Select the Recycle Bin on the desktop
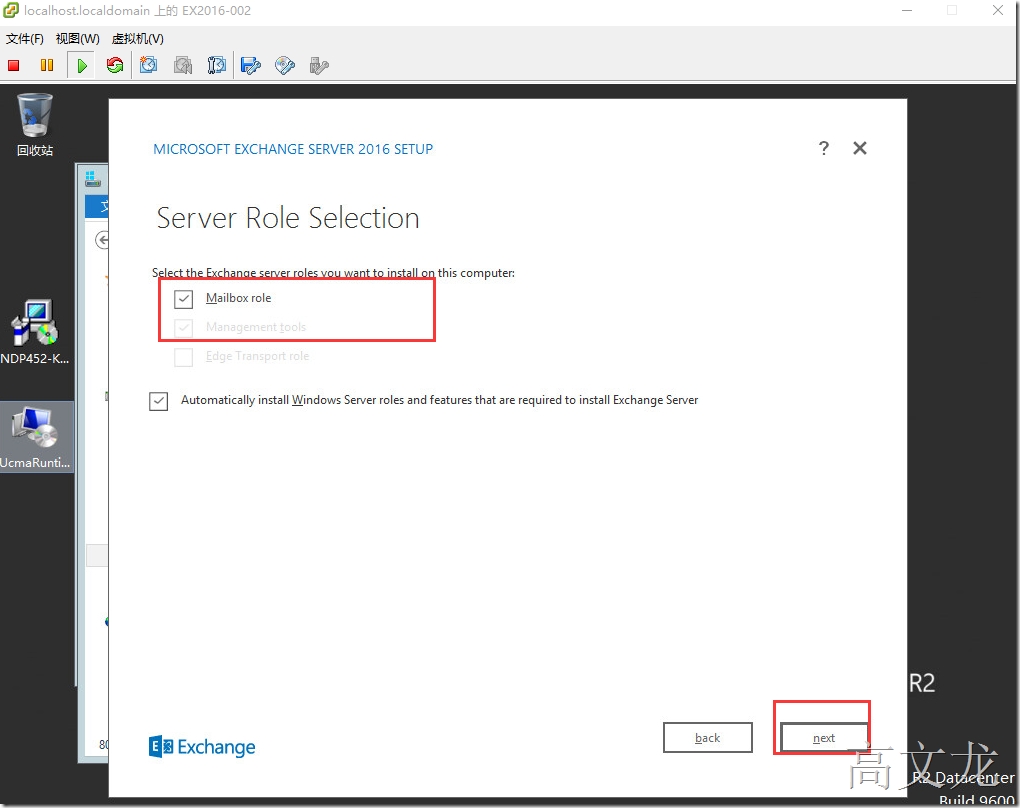 click(34, 124)
